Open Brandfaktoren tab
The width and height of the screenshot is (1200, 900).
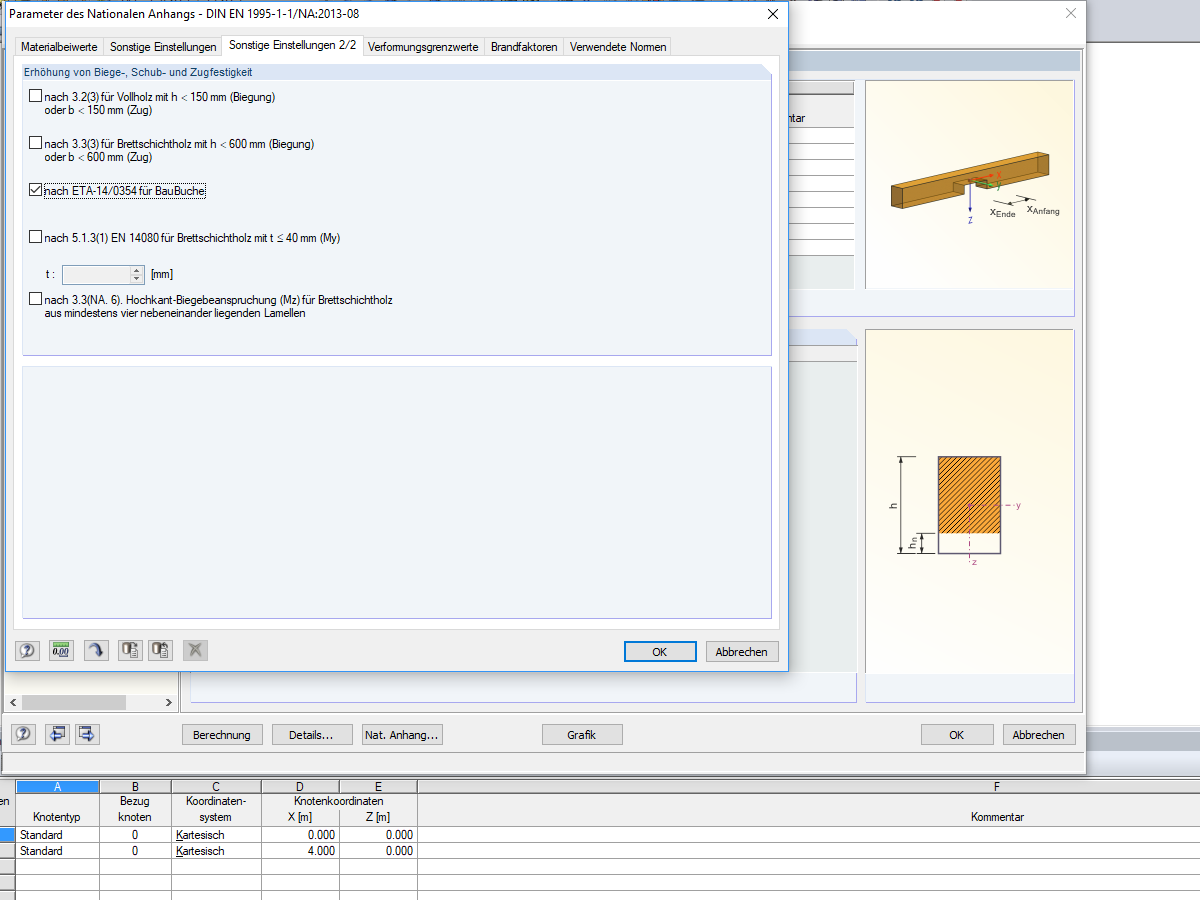coord(524,47)
